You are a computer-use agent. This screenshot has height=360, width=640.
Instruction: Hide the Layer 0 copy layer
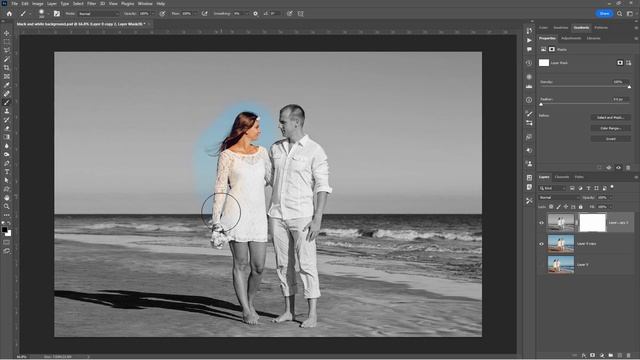click(x=542, y=244)
